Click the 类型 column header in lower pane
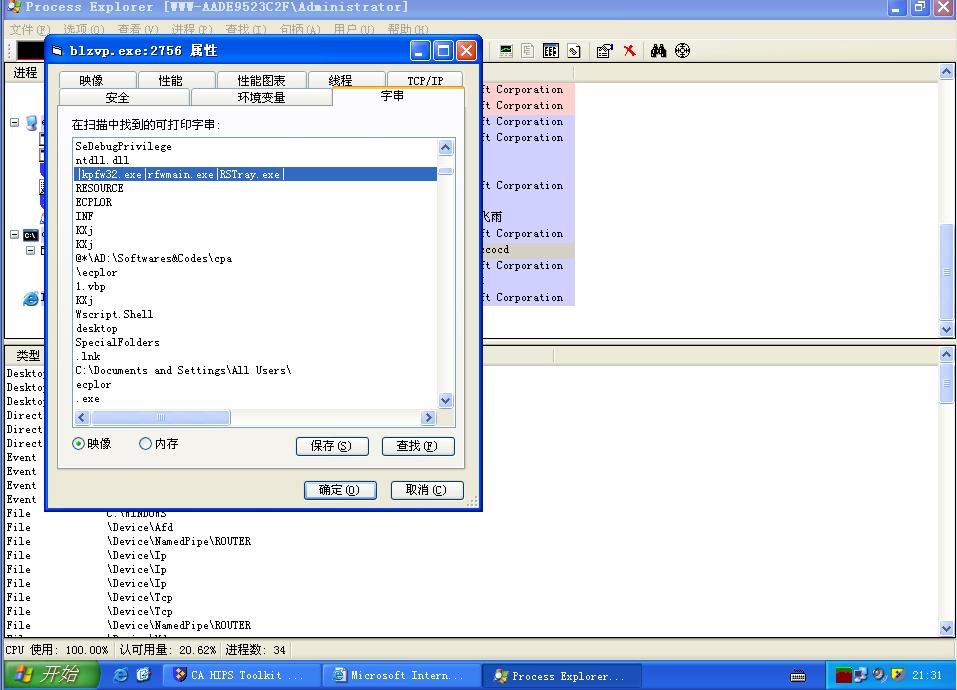 click(x=28, y=355)
